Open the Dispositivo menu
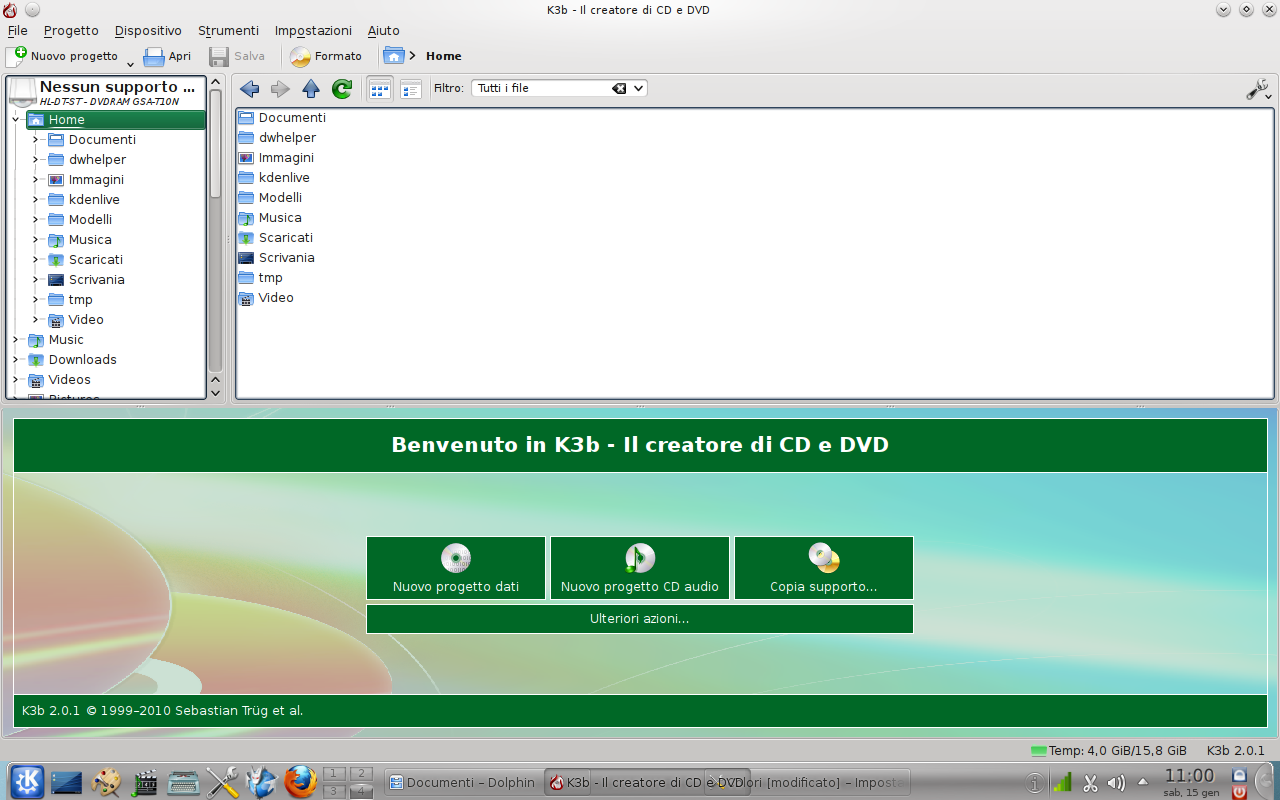1280x800 pixels. [x=148, y=31]
